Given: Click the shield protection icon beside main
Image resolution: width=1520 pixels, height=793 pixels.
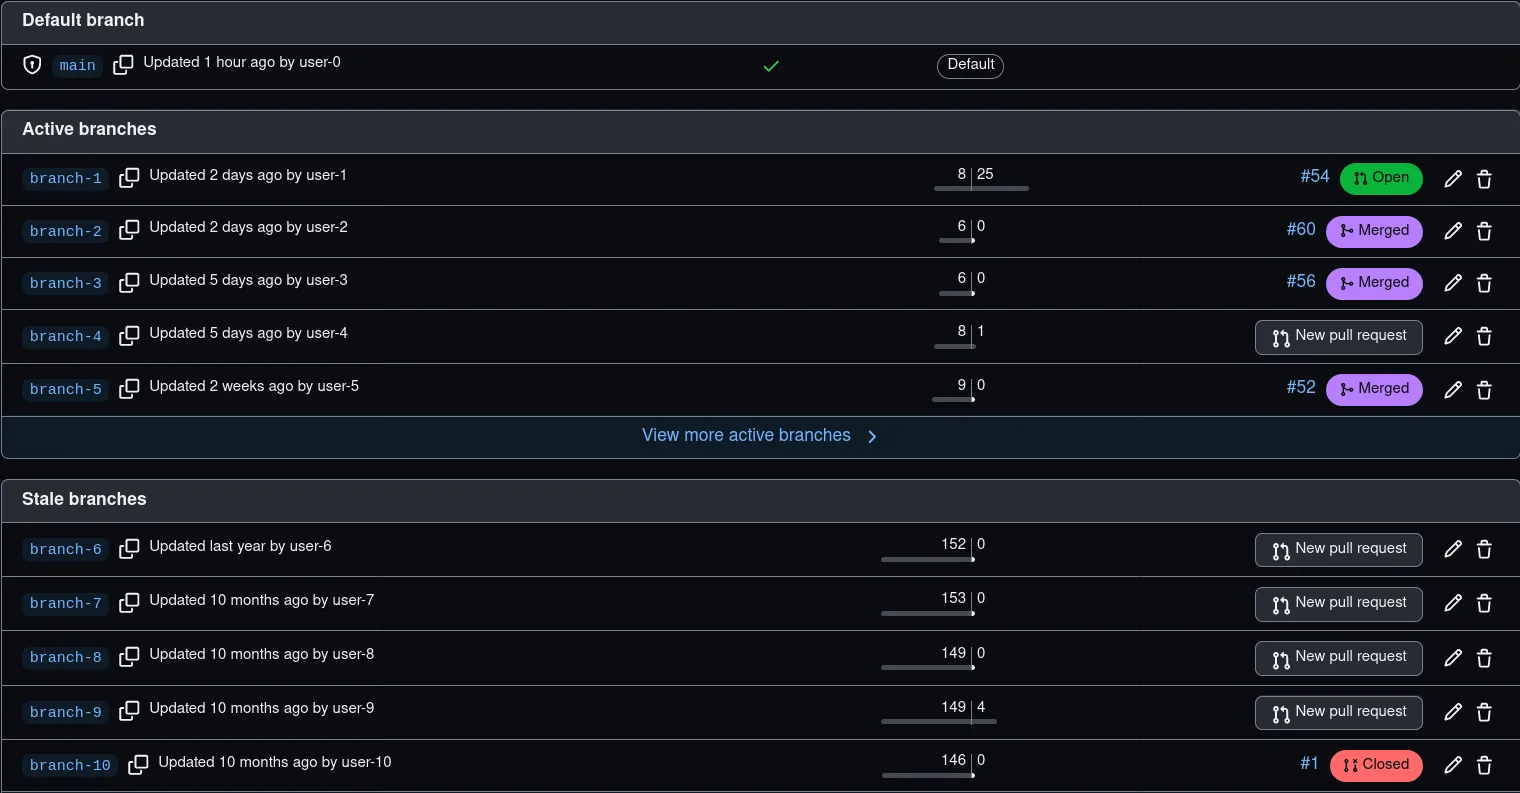Looking at the screenshot, I should (32, 65).
